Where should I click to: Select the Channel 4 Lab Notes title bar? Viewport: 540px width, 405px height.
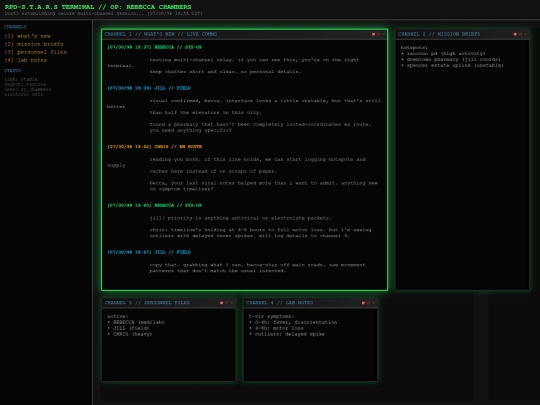(310, 303)
